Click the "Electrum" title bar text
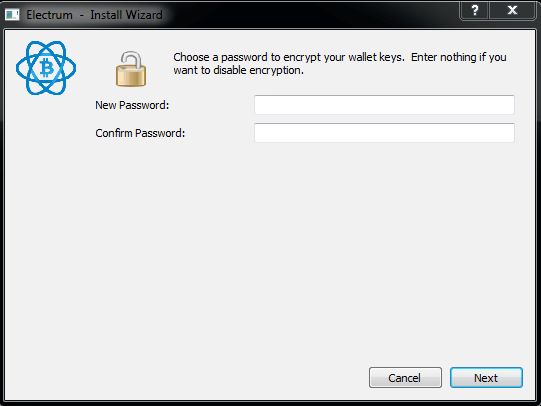 pyautogui.click(x=49, y=15)
